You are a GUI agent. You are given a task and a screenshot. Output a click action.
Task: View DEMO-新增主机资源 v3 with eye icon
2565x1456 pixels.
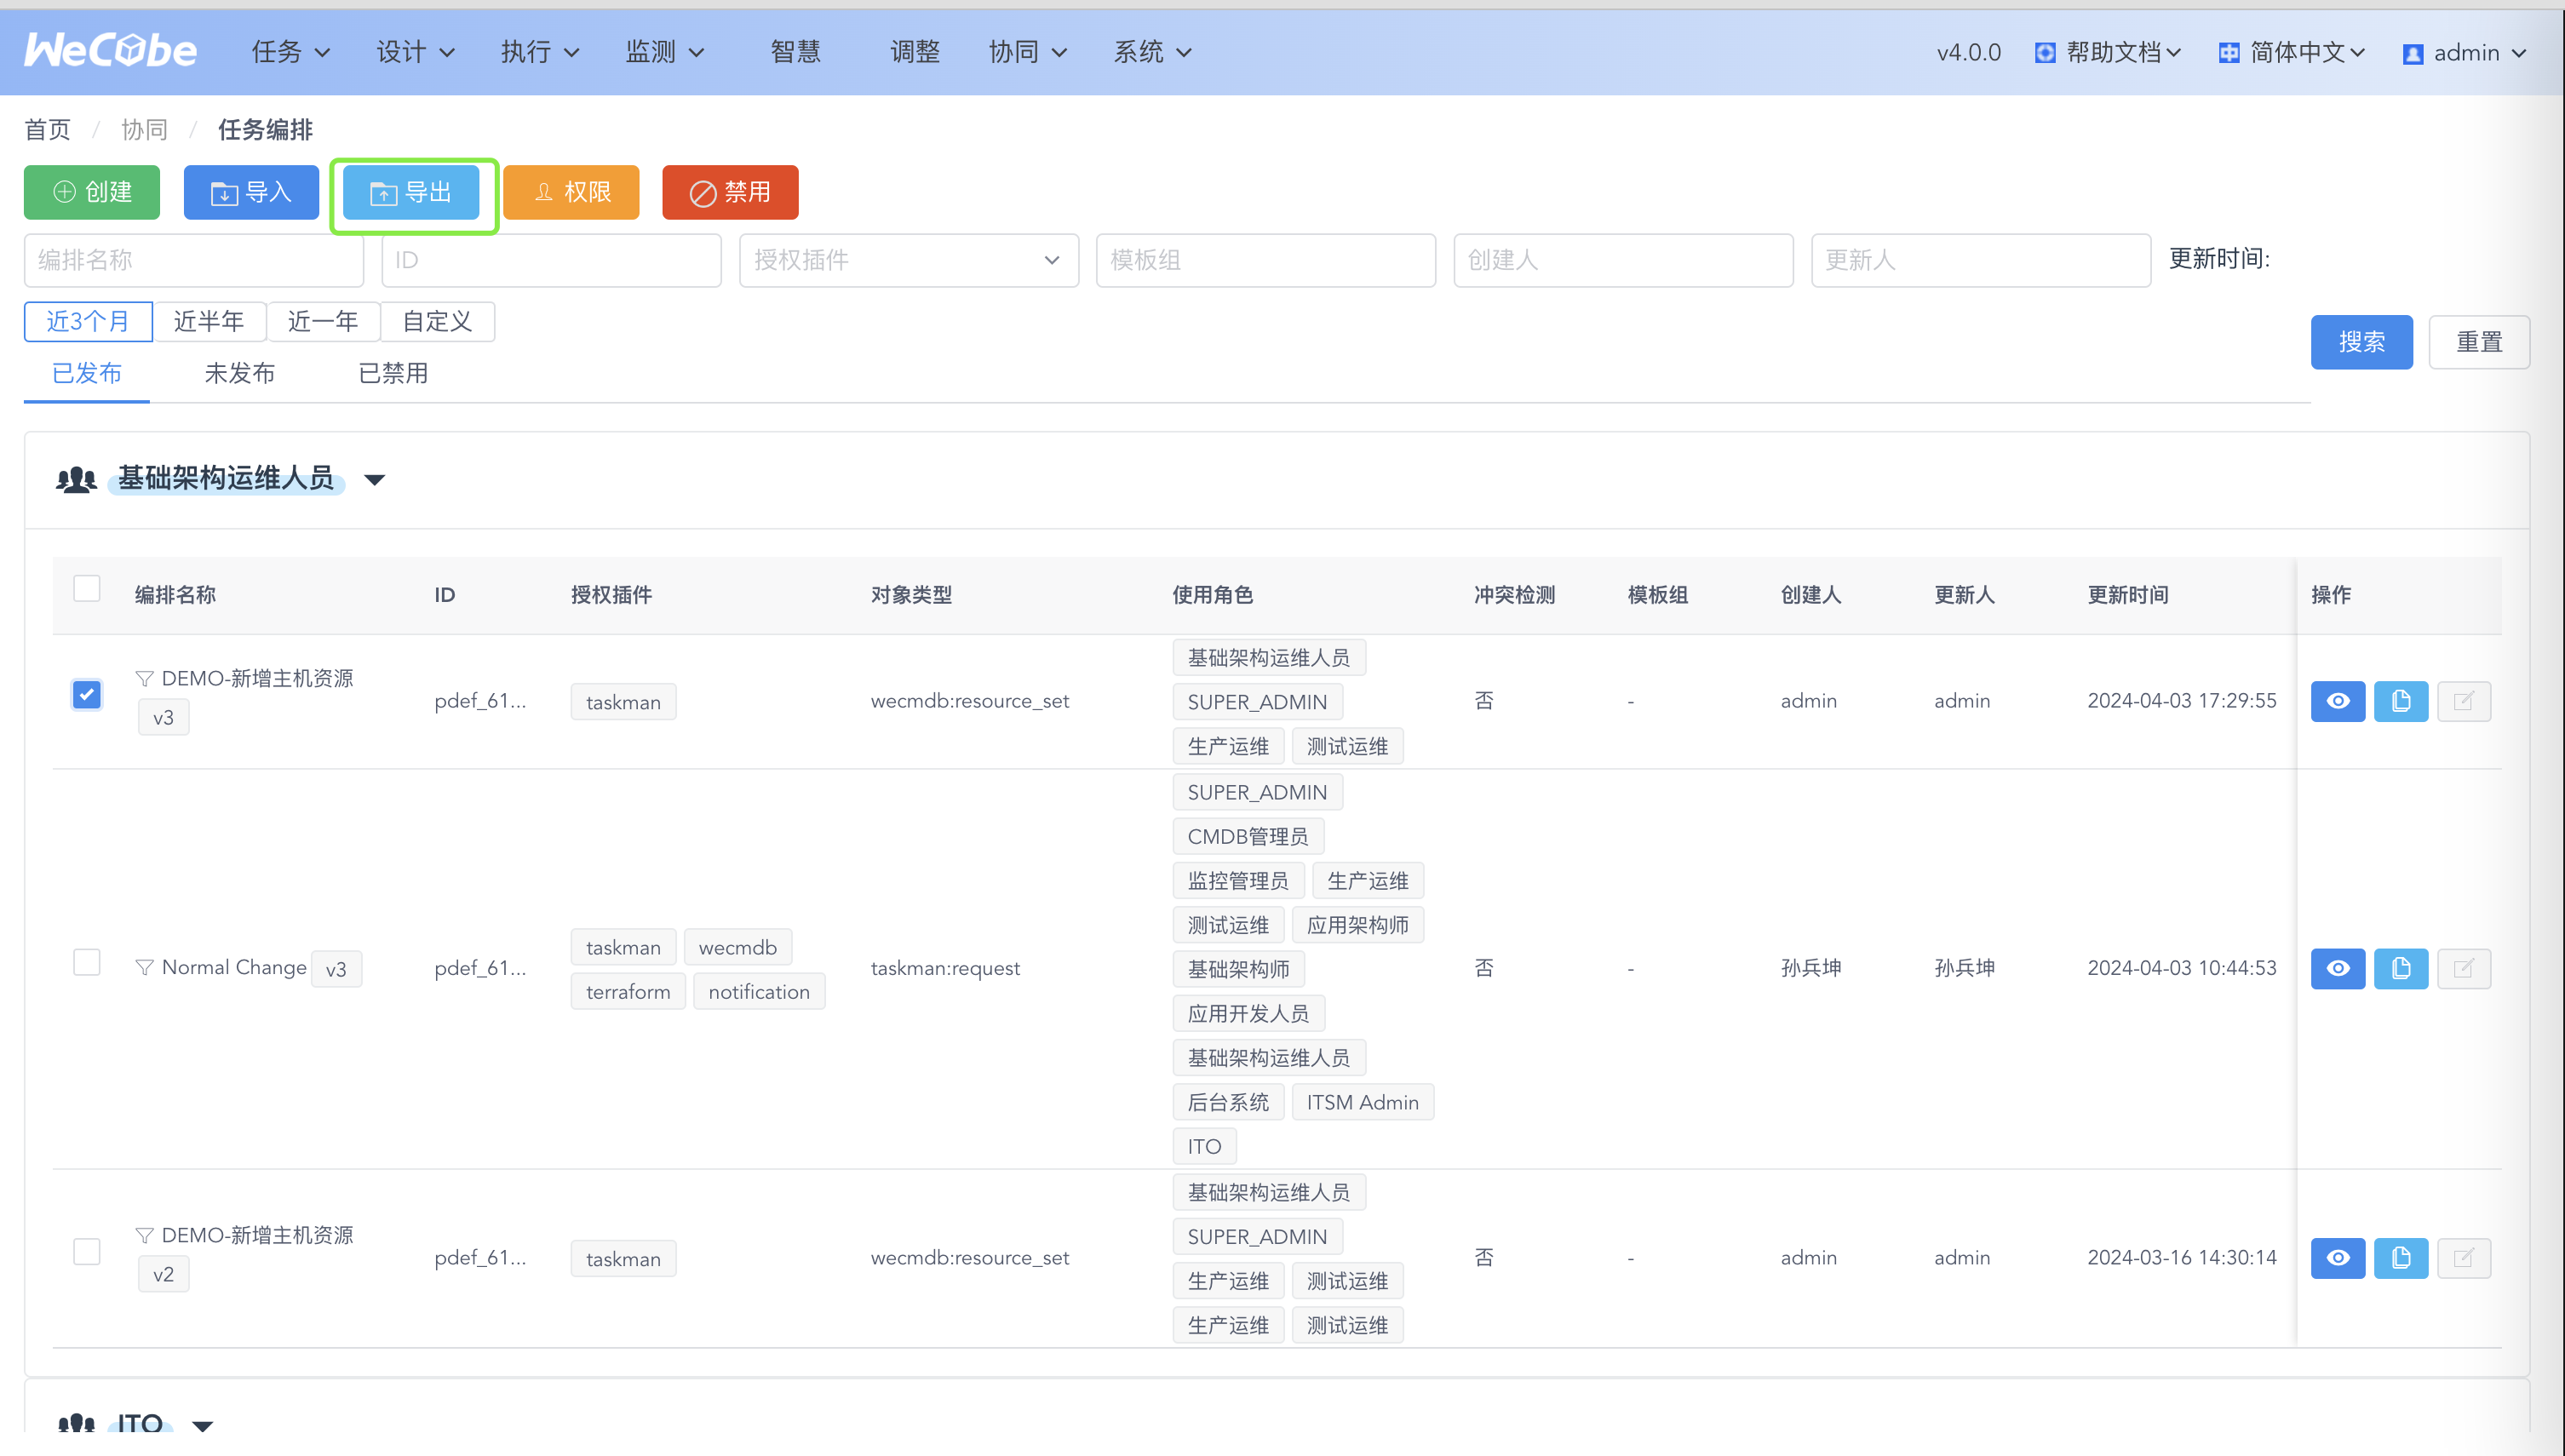coord(2337,701)
